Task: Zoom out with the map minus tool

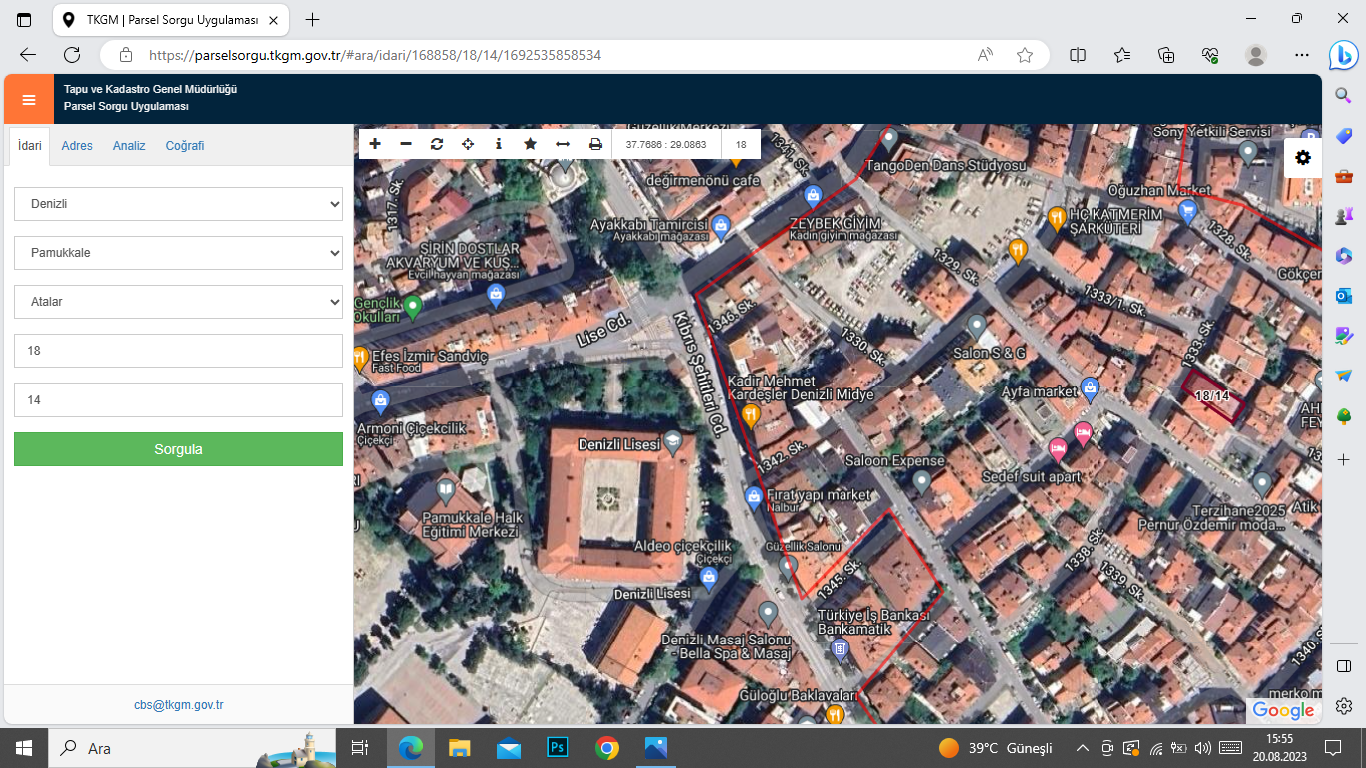Action: [x=406, y=144]
